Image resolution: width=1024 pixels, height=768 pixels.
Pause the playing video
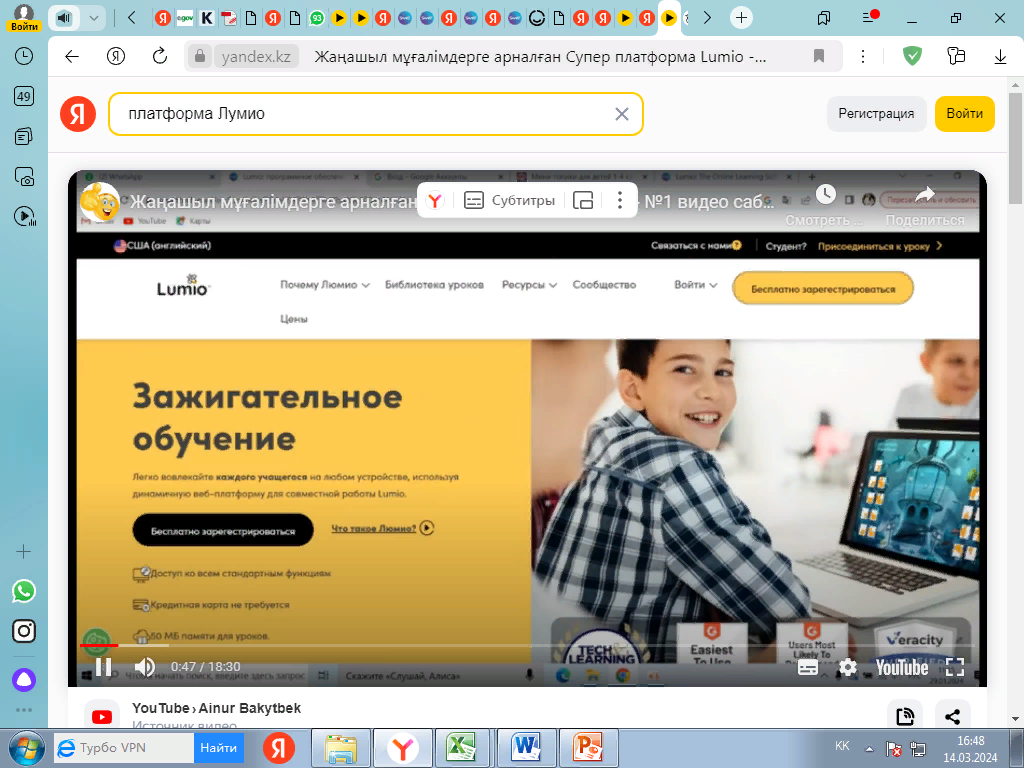coord(103,667)
